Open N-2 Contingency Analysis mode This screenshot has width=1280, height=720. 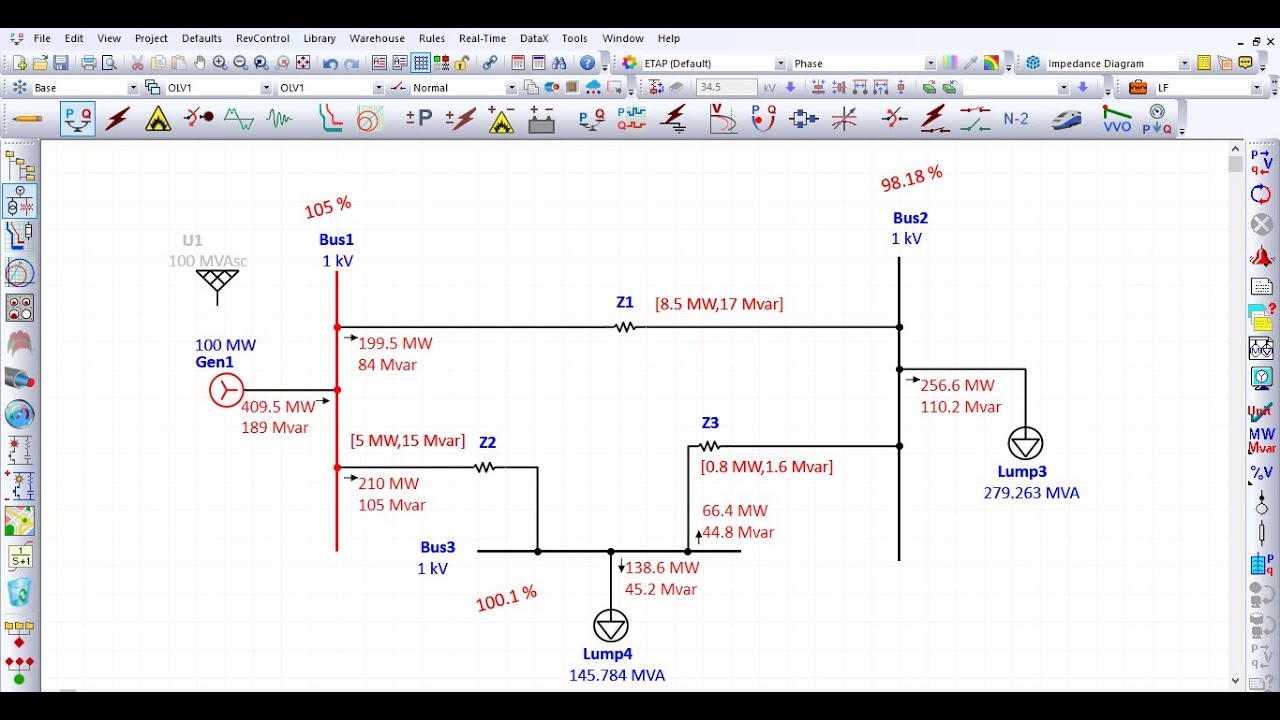pos(1016,119)
